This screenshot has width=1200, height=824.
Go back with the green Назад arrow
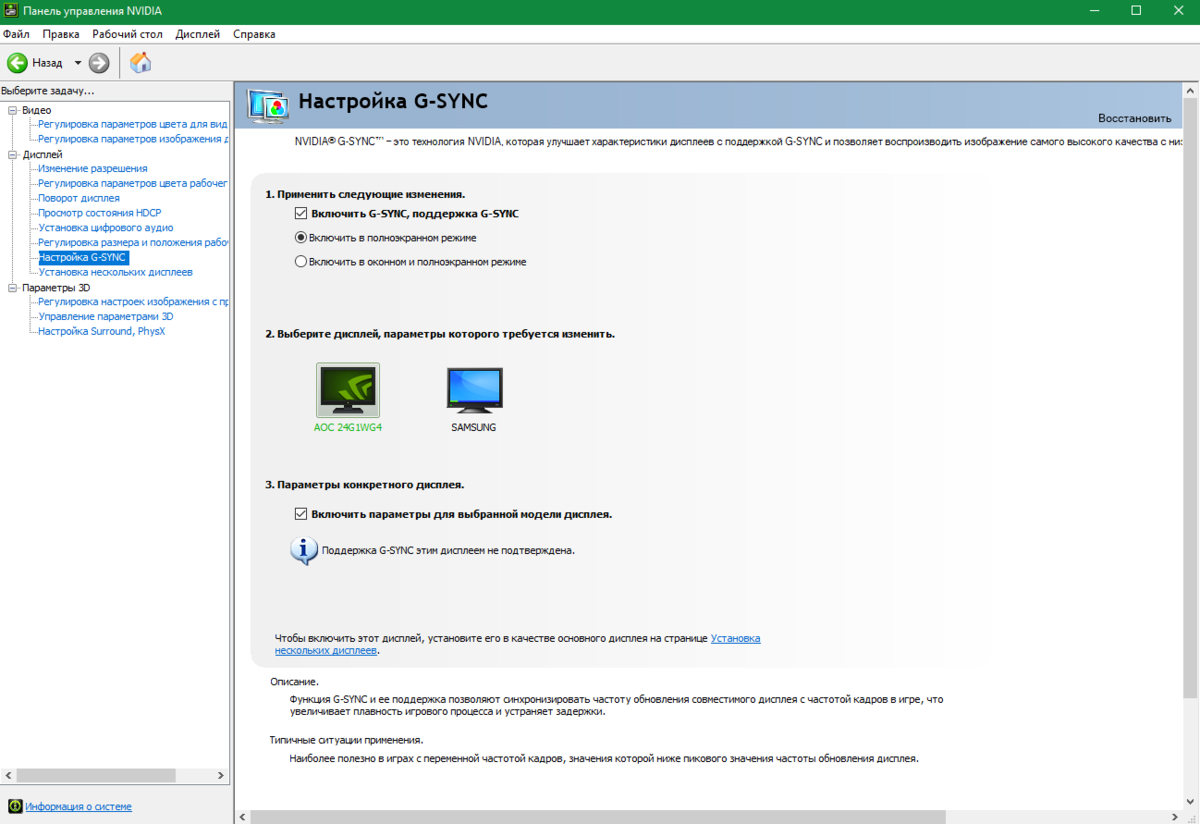(x=18, y=63)
